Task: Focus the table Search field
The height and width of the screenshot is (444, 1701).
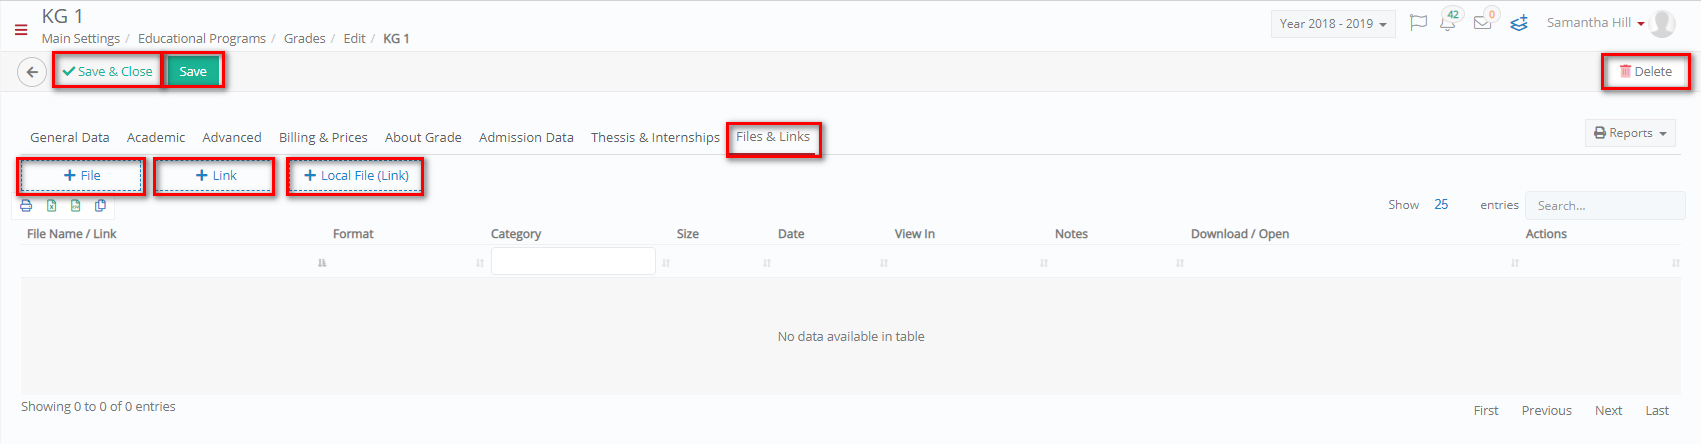Action: point(1605,206)
